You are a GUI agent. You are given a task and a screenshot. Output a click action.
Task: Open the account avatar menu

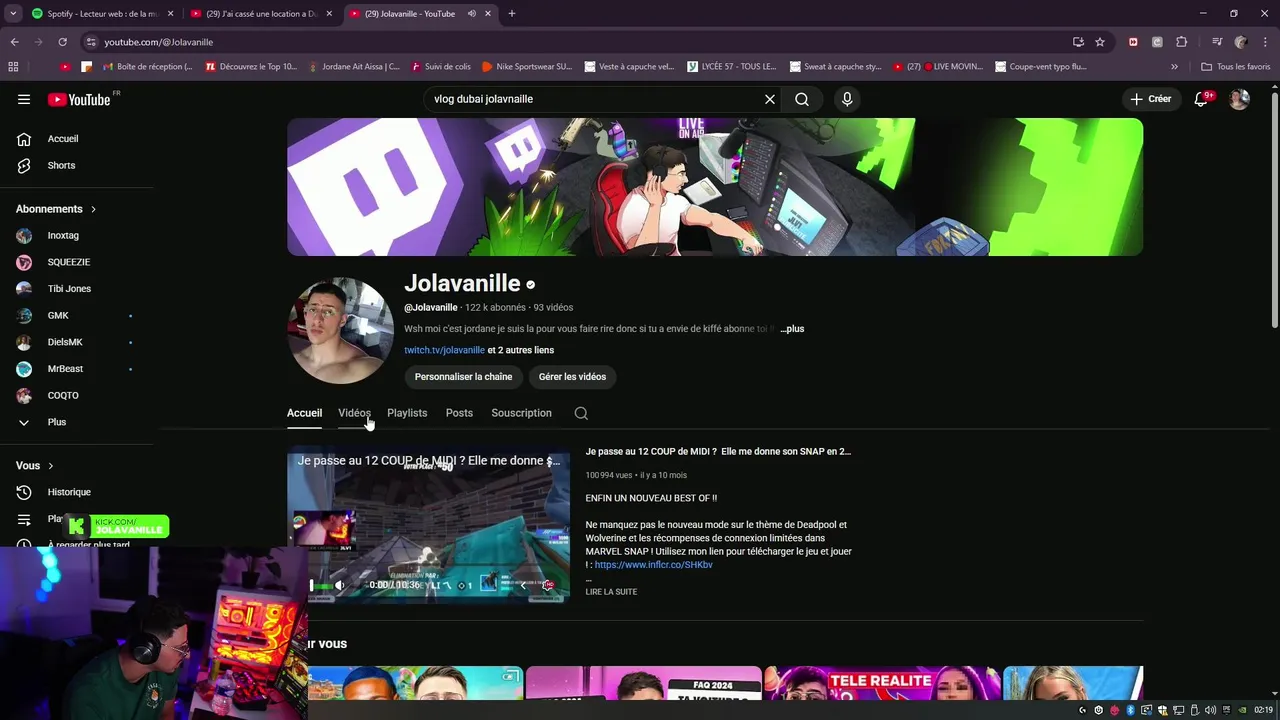[x=1239, y=99]
